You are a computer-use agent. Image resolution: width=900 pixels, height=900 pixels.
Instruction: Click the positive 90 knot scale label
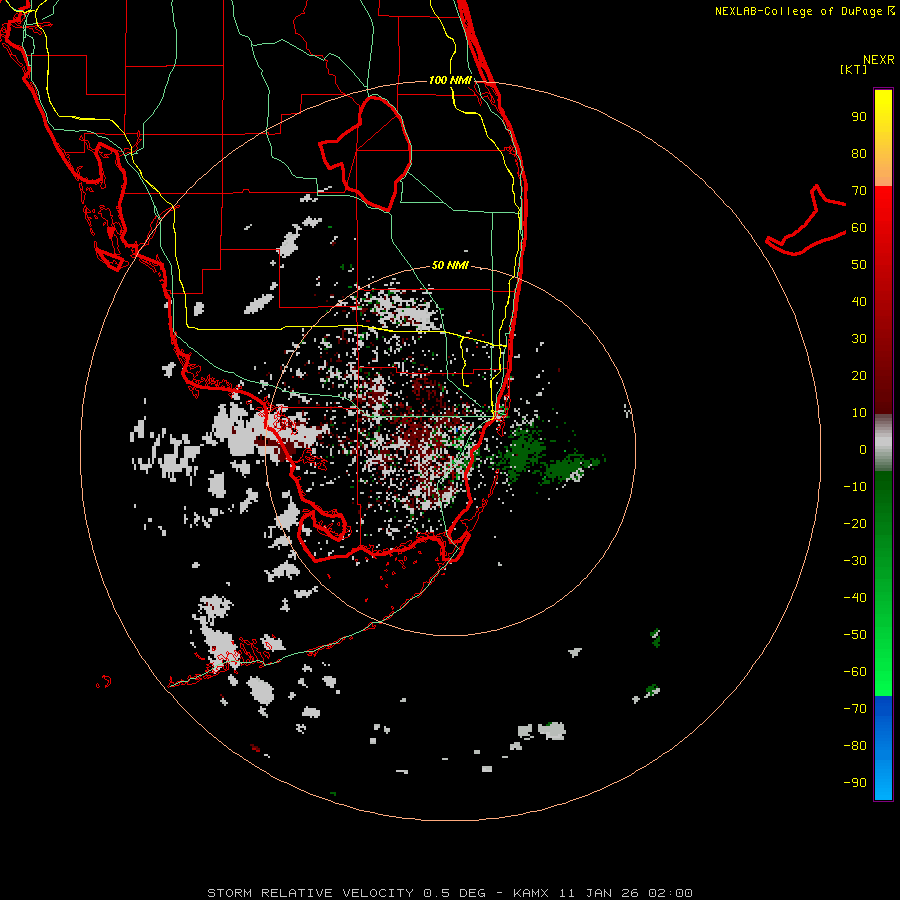[x=859, y=117]
